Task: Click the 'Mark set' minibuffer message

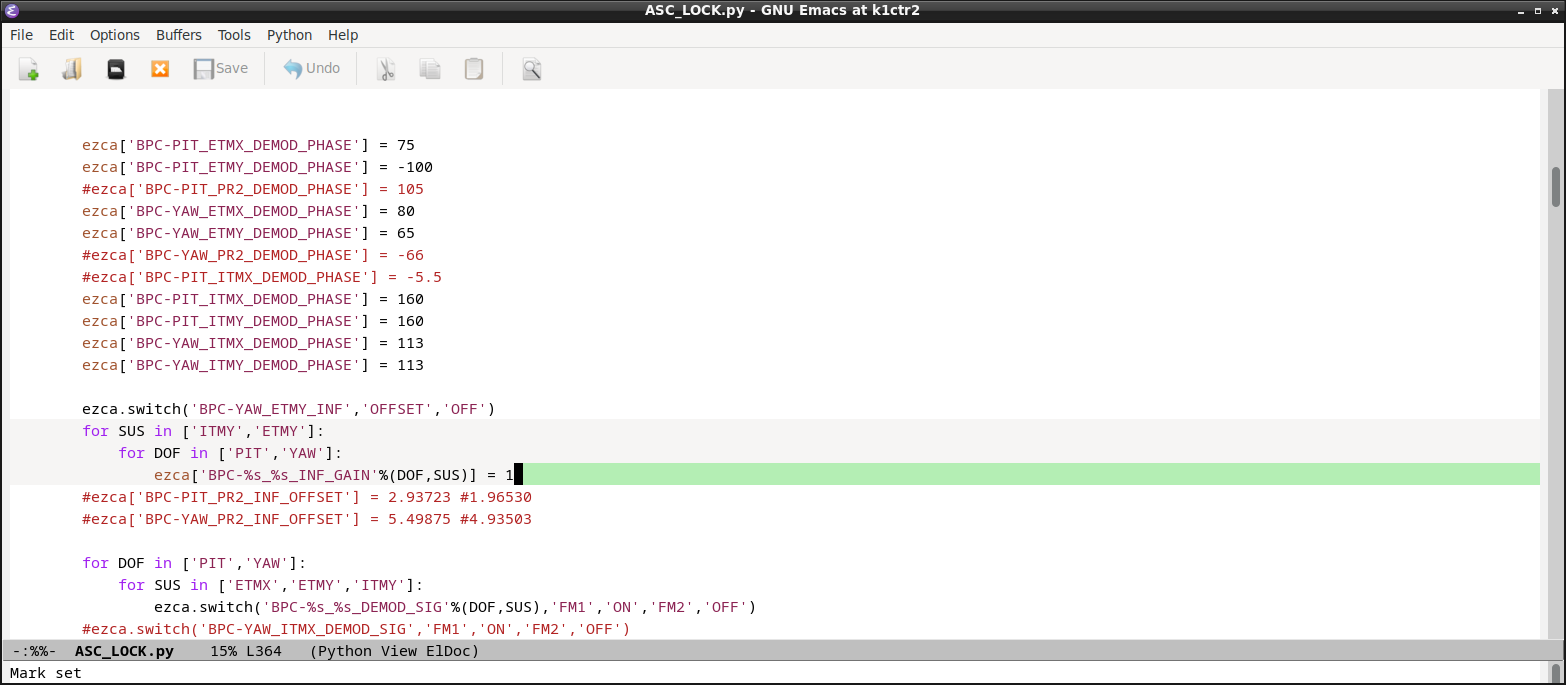Action: (46, 673)
